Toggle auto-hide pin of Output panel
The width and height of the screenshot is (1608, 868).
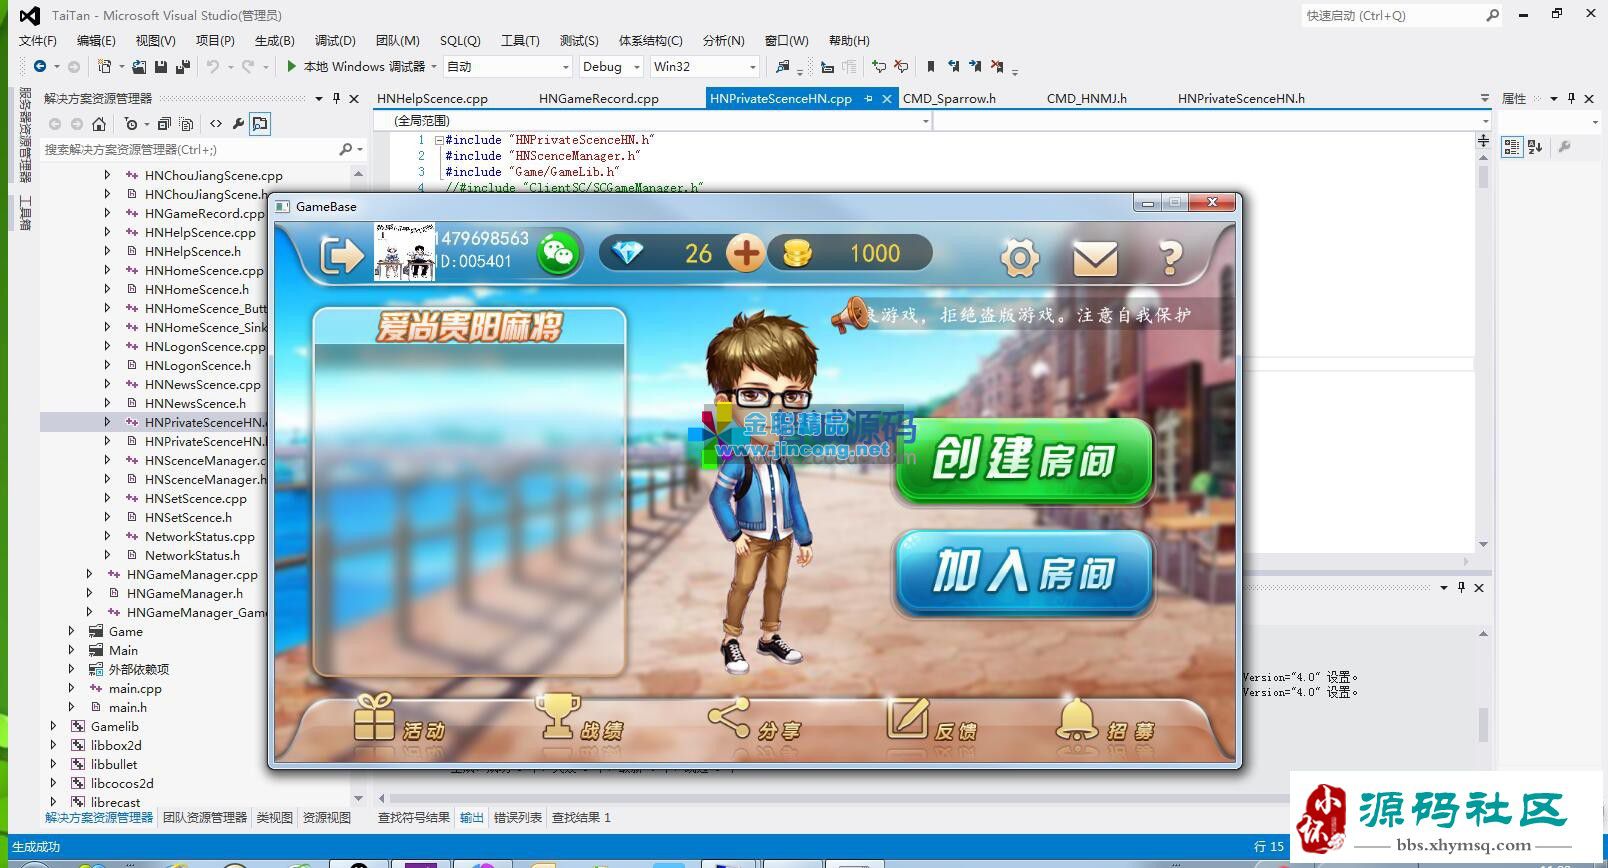point(1461,587)
